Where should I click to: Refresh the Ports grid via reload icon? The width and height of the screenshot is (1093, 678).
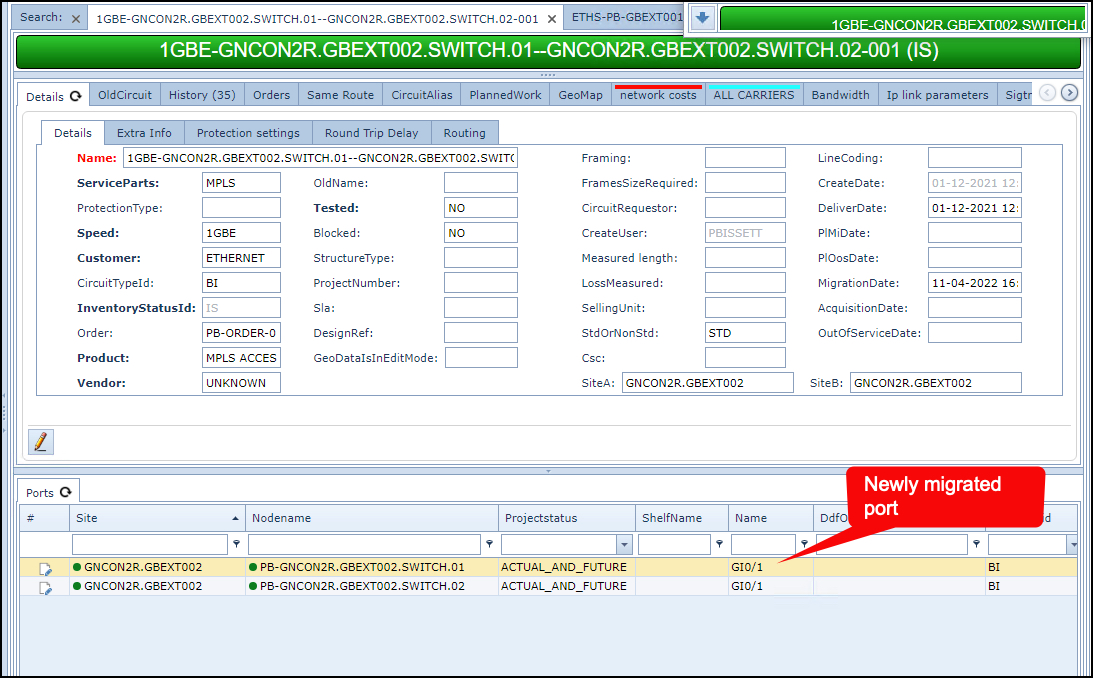pos(66,492)
